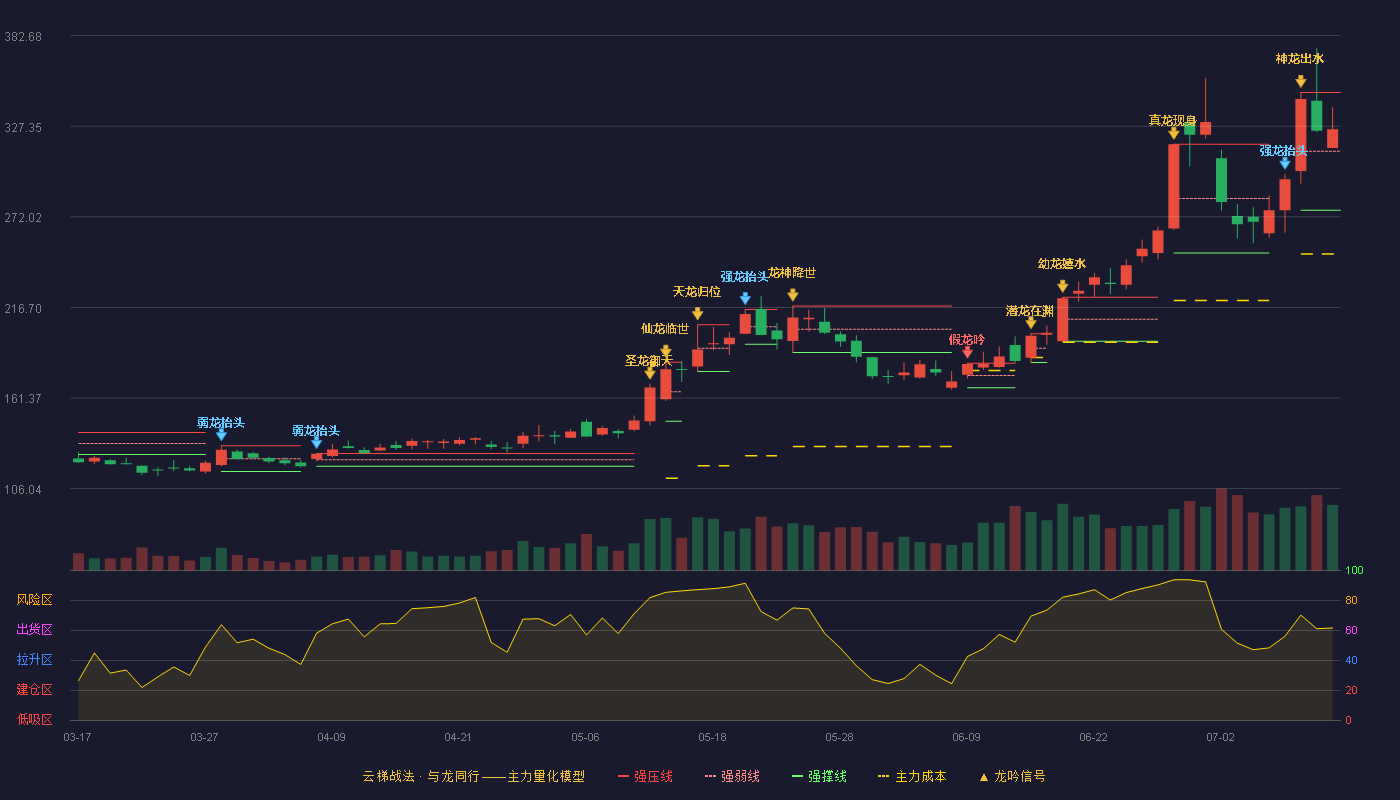
Task: Select the 06-22 date on the axis
Action: 1093,737
